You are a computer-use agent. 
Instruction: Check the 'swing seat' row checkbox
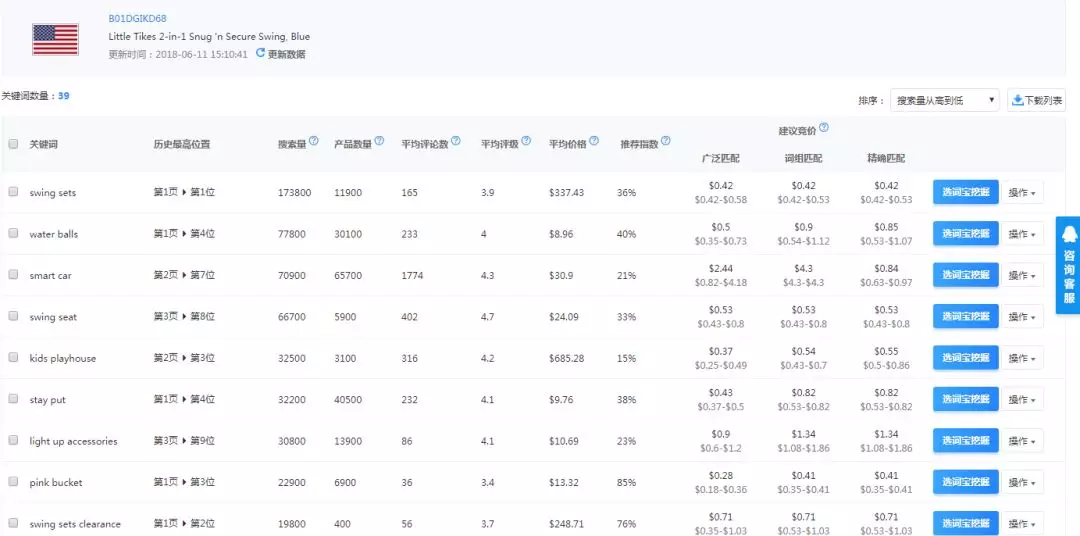point(13,316)
